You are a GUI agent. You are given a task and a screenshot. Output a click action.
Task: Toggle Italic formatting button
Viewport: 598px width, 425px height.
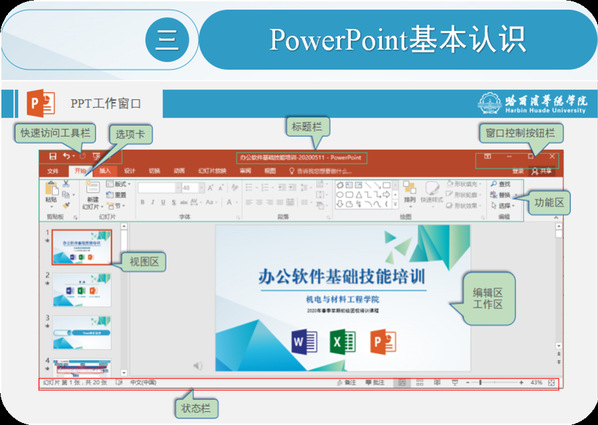point(153,202)
